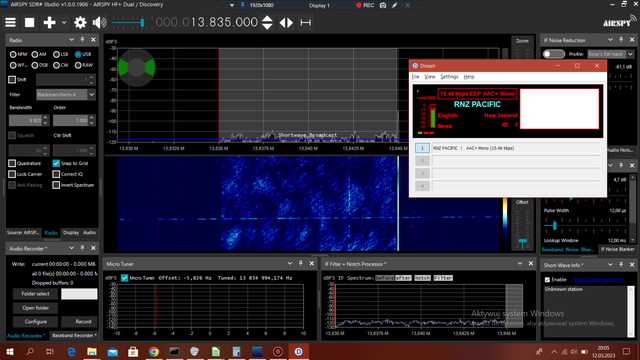Close the Audio Recorder panel

click(93, 248)
